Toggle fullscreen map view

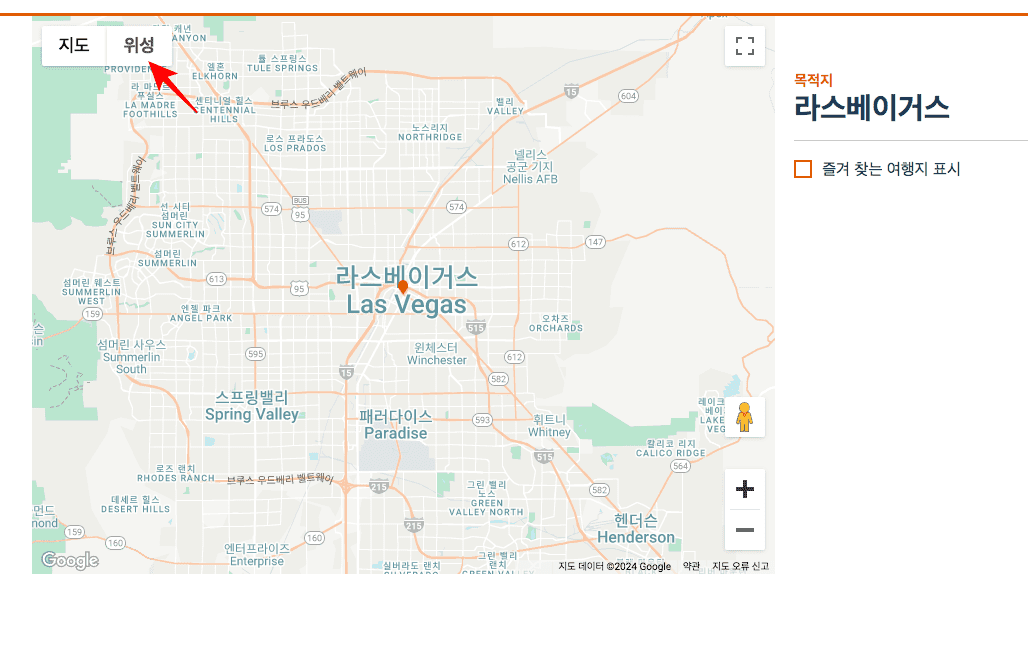point(745,46)
